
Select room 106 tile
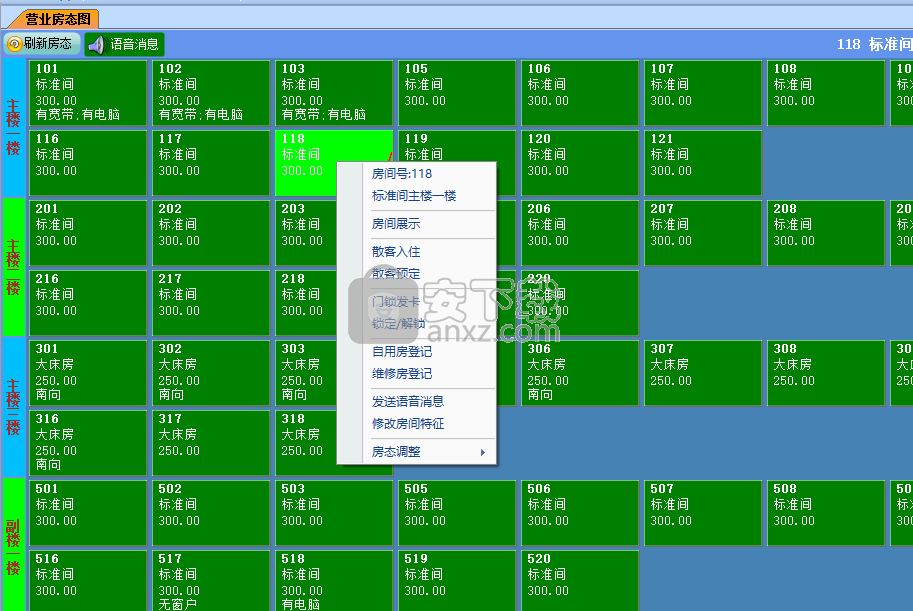coord(580,93)
